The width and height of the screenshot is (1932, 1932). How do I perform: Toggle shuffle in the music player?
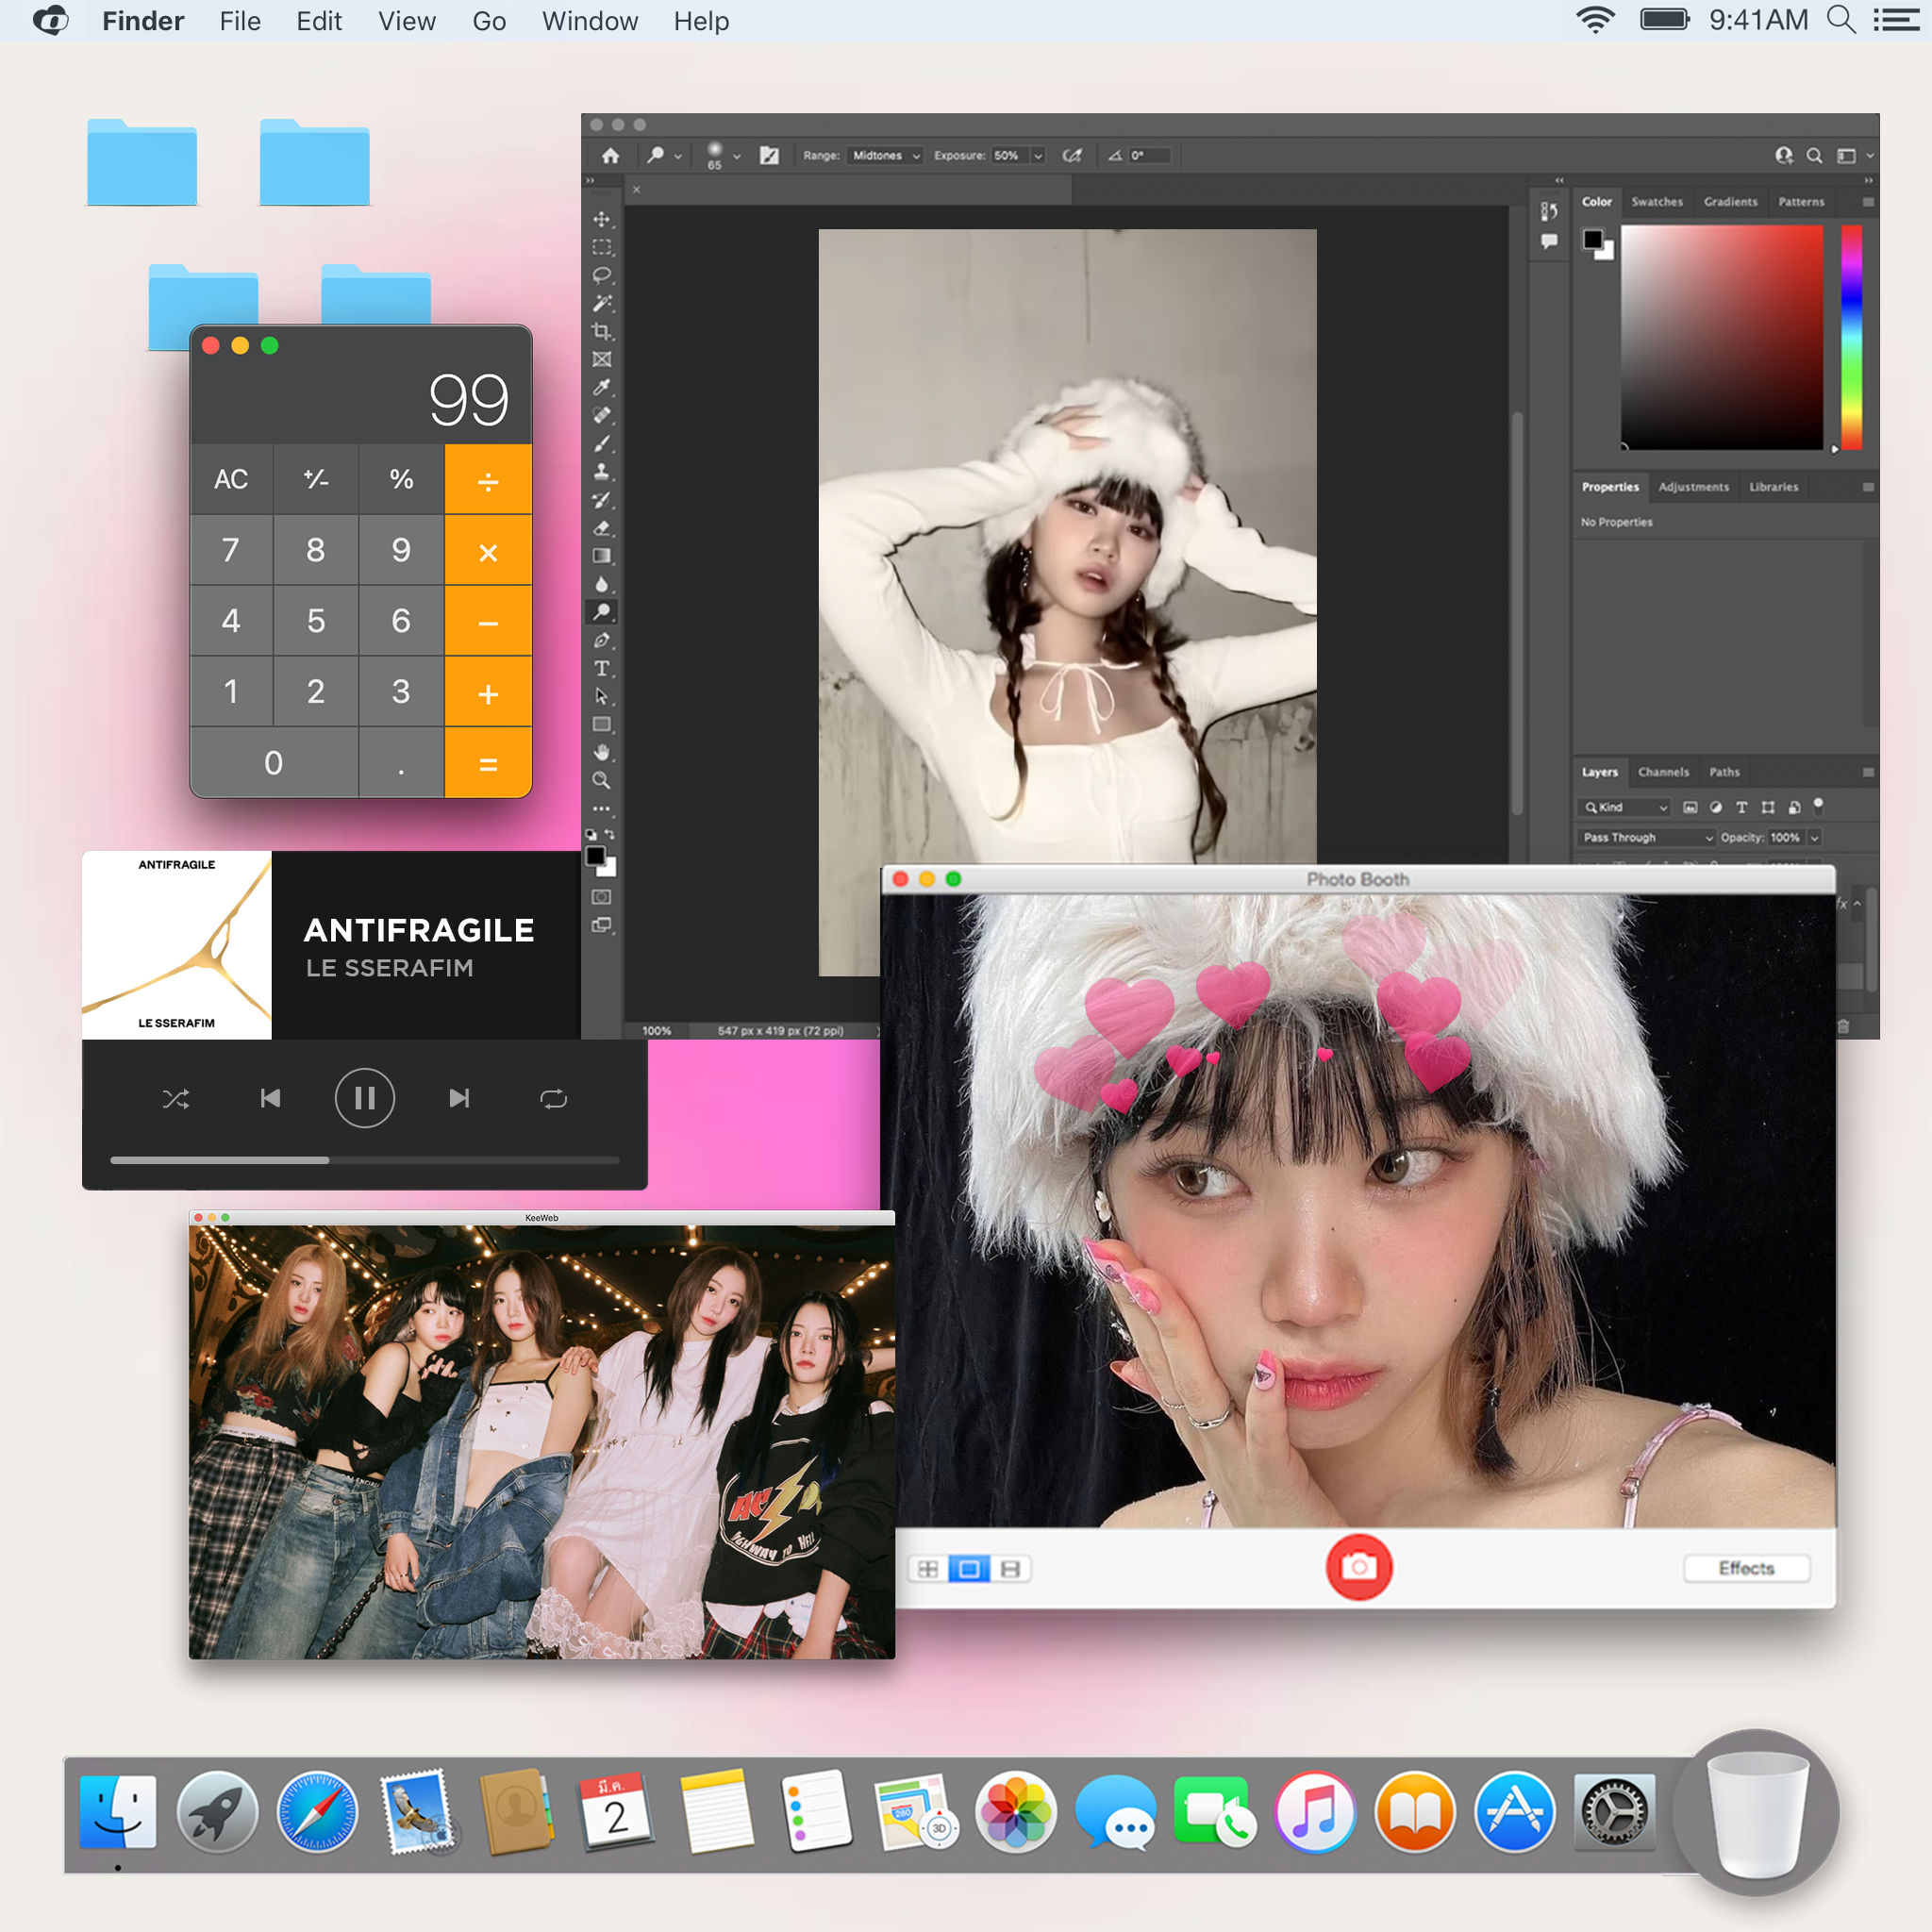coord(176,1099)
